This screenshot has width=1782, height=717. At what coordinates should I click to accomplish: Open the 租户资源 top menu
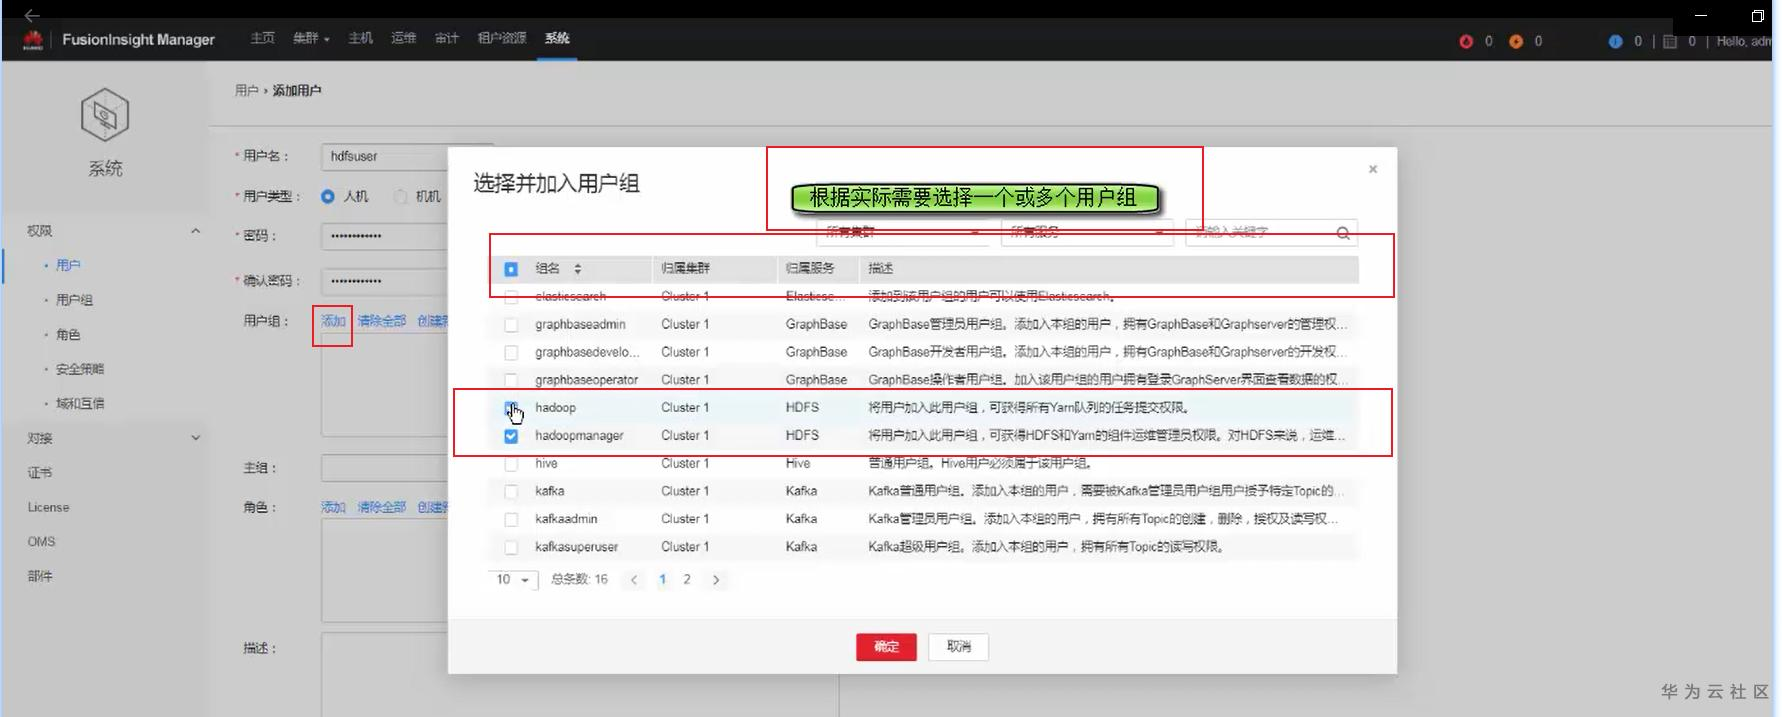[501, 38]
